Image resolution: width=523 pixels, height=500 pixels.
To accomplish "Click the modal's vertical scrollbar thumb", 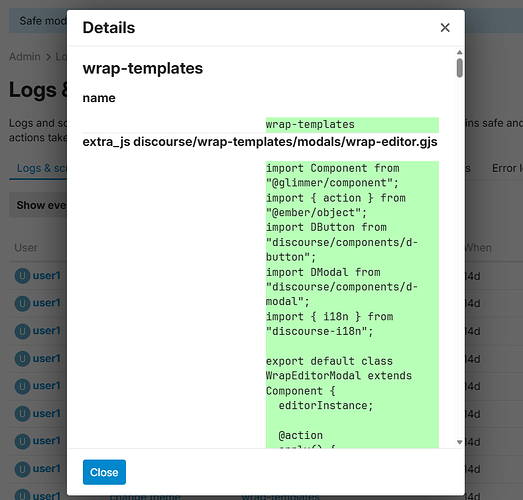I will pos(460,68).
